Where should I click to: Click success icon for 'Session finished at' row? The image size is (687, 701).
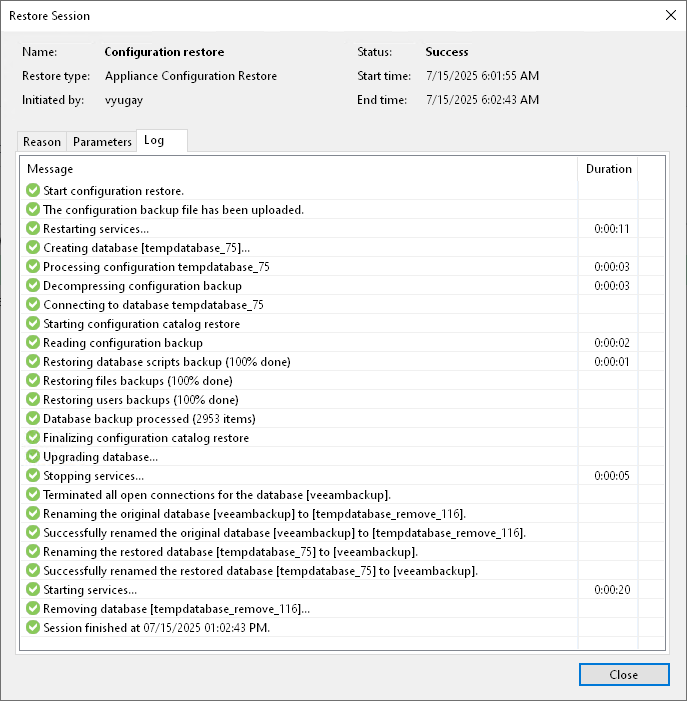click(x=33, y=627)
